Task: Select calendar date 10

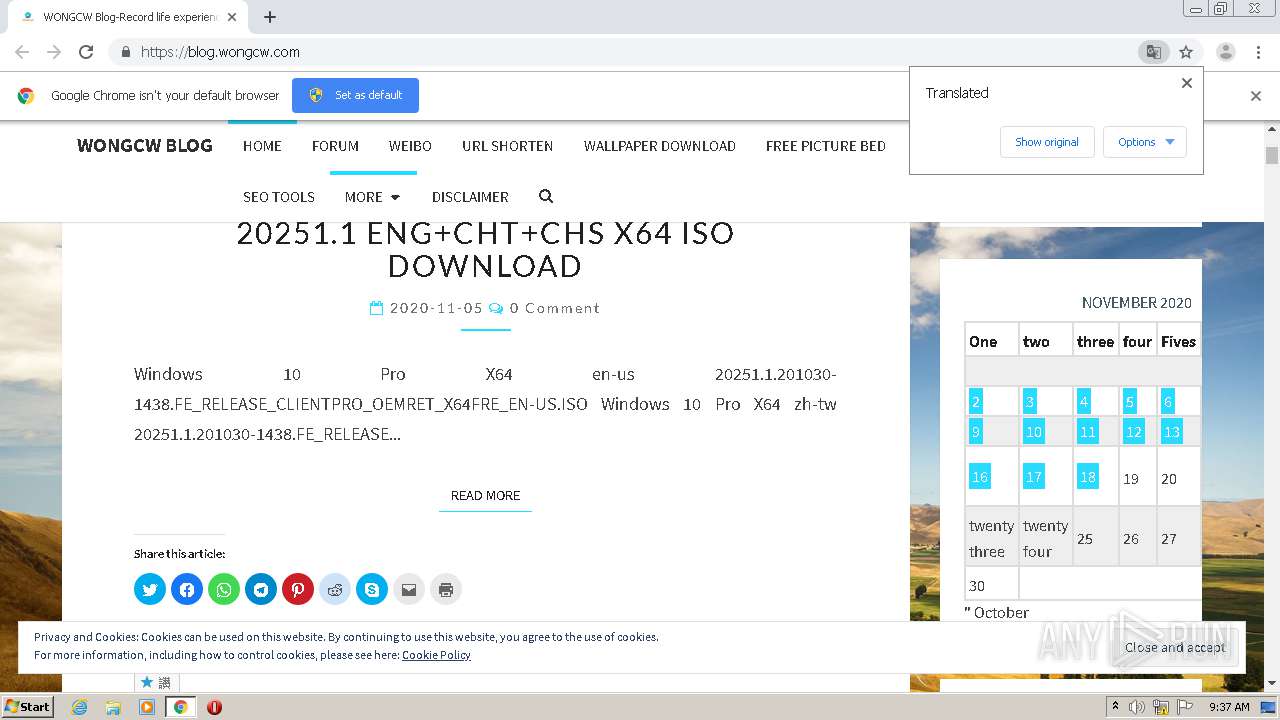Action: 1034,432
